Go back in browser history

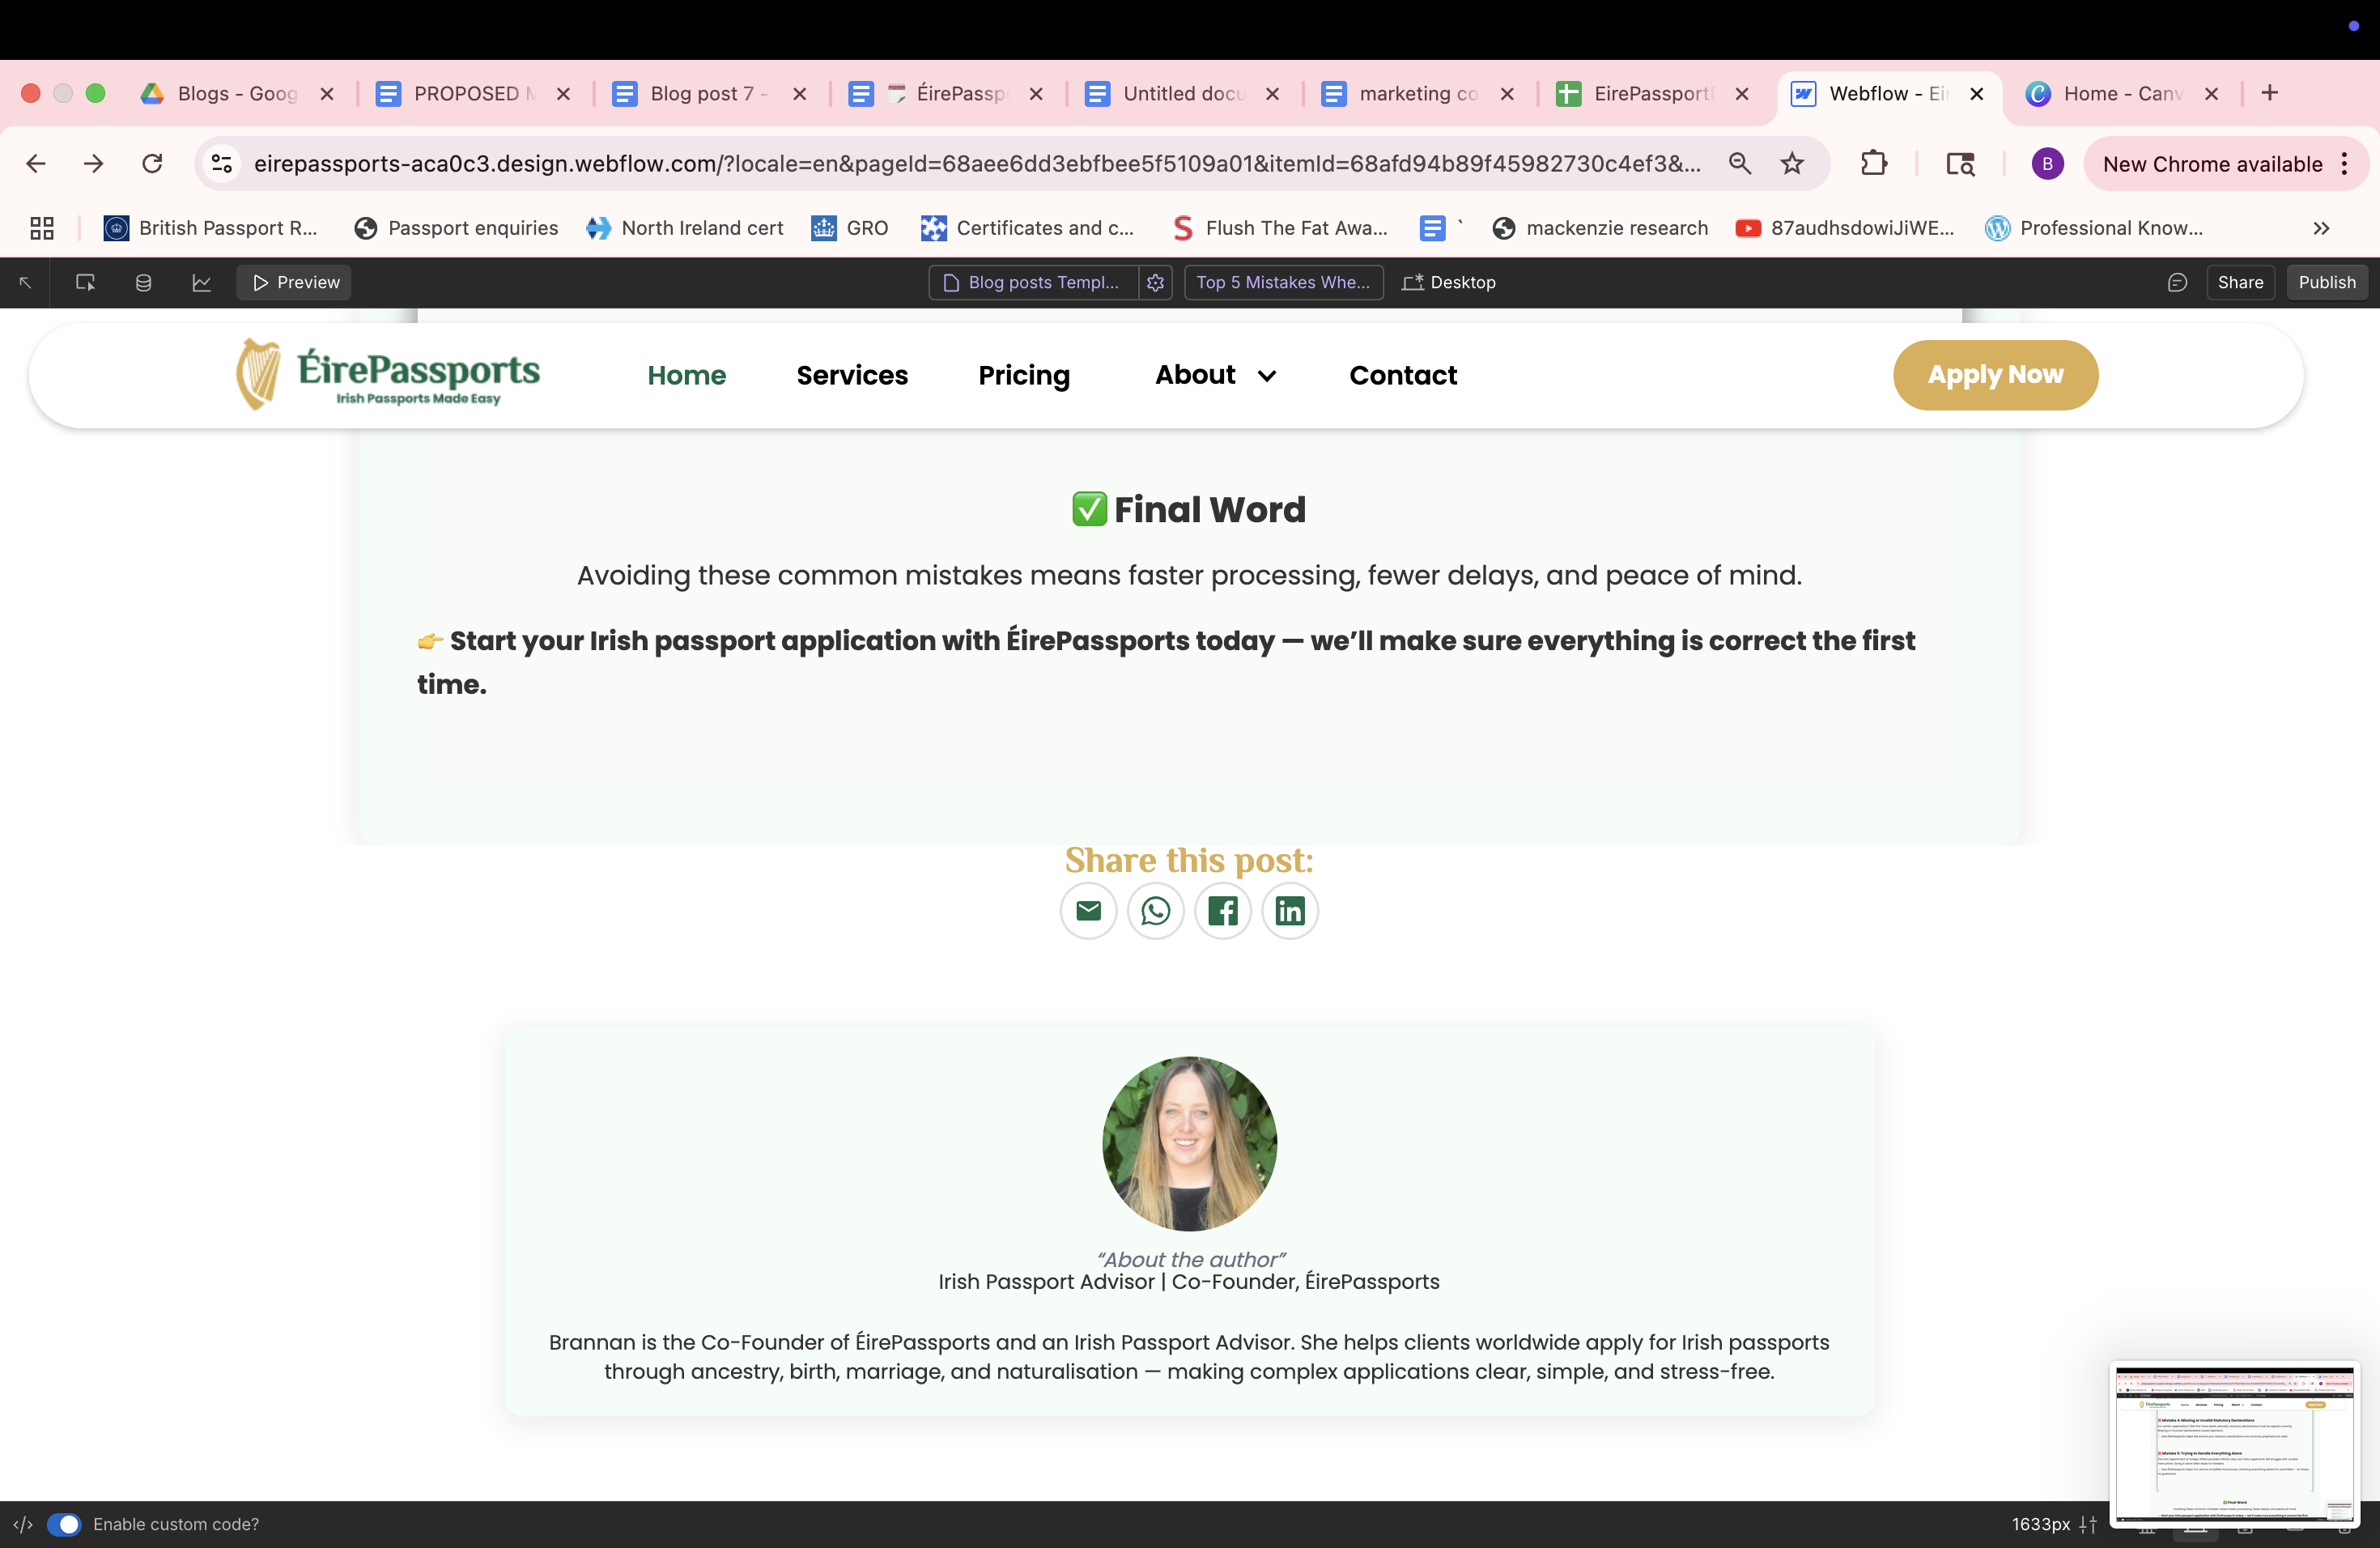point(36,163)
